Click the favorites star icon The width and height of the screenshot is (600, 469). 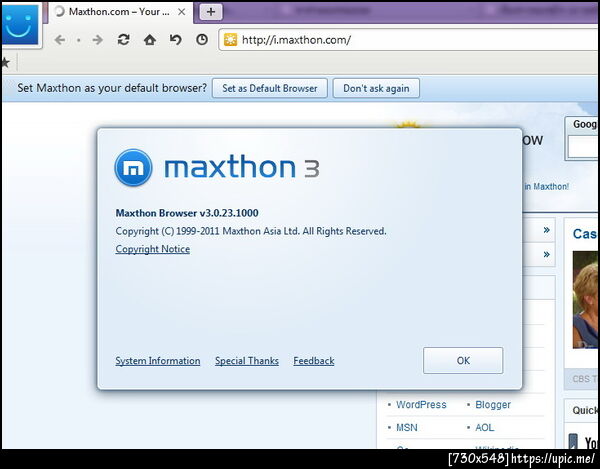[x=5, y=62]
